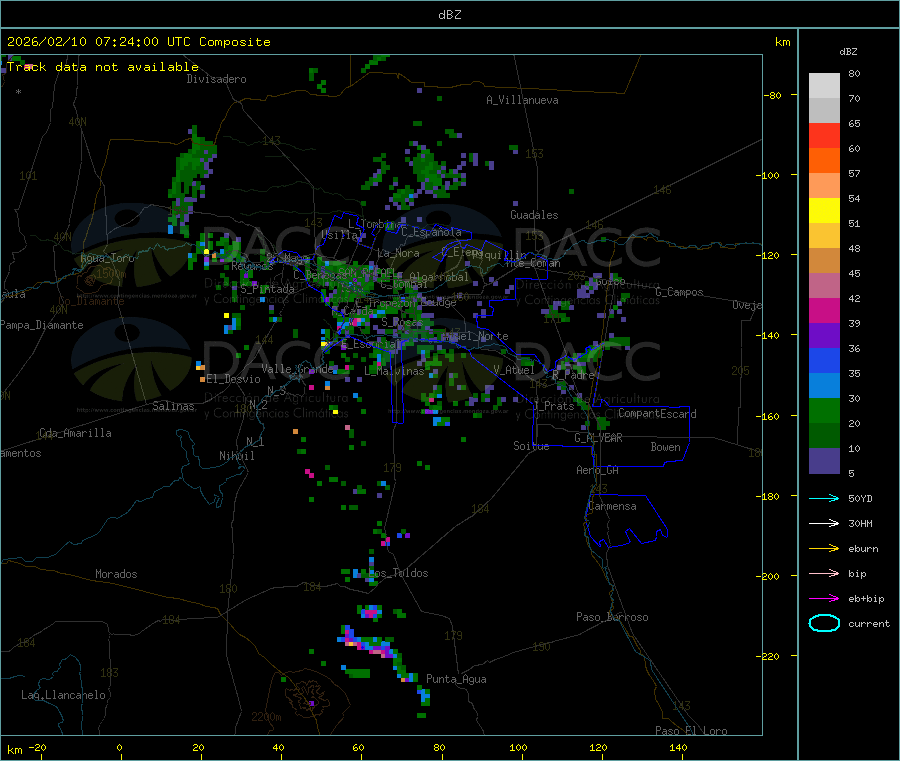Click the 'Track data not available' message
The height and width of the screenshot is (761, 900).
pos(103,67)
